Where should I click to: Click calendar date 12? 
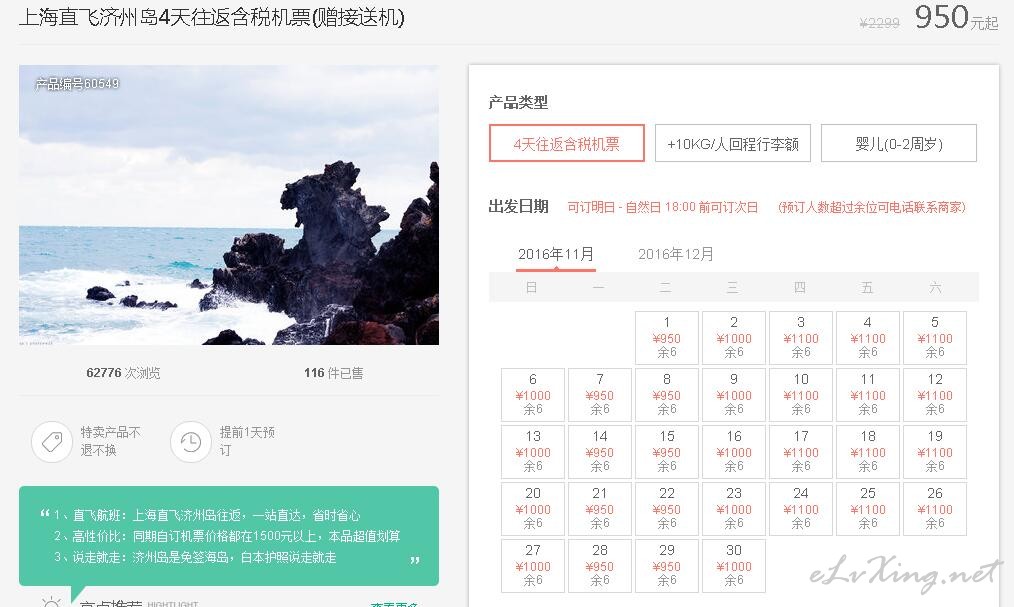[x=935, y=394]
